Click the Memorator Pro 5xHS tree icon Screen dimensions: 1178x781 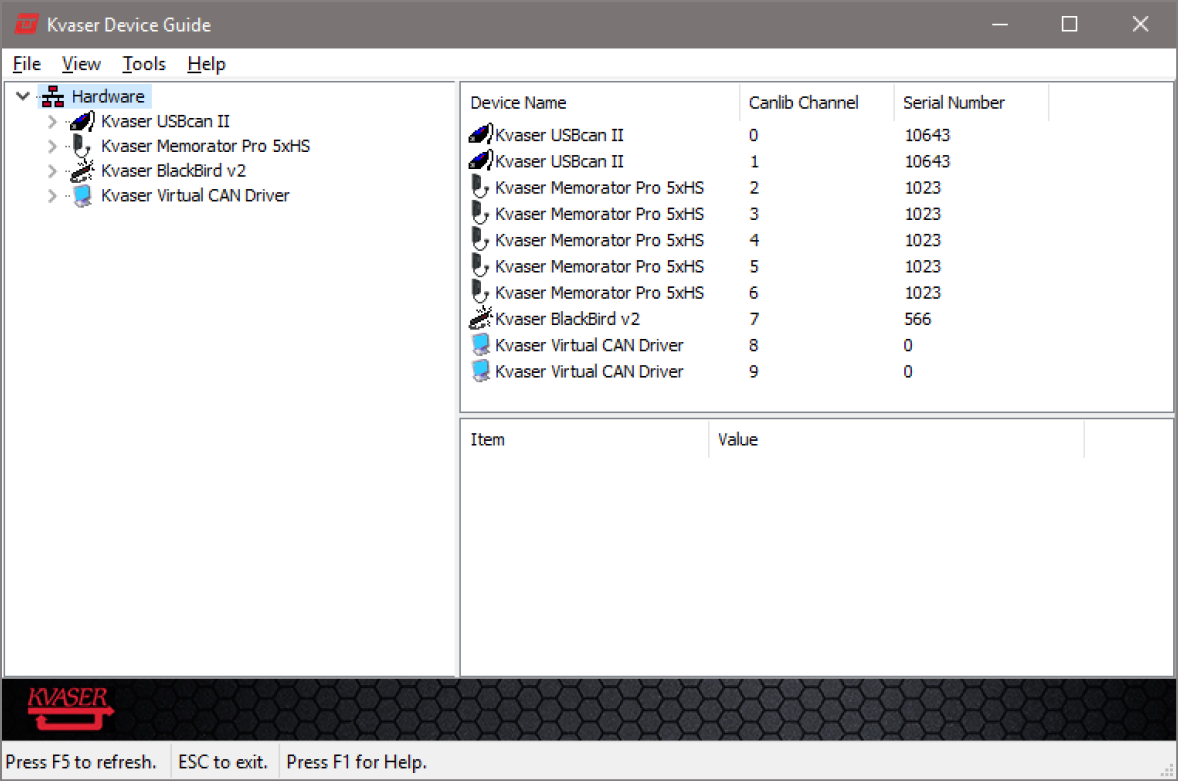click(x=82, y=146)
